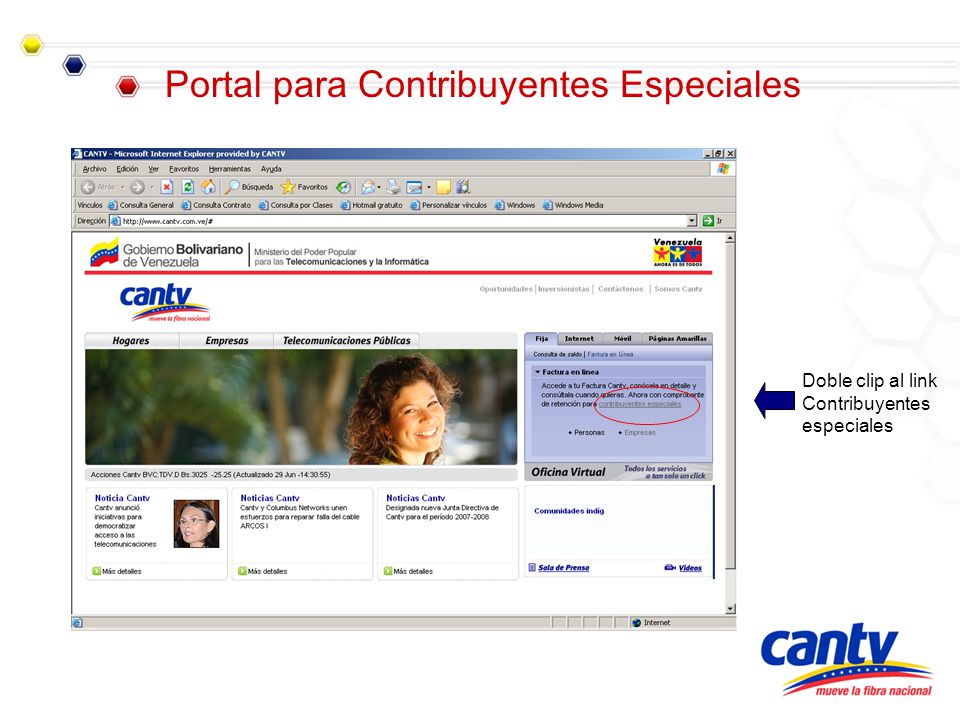
Task: Expand the address bar dropdown list
Action: point(692,221)
